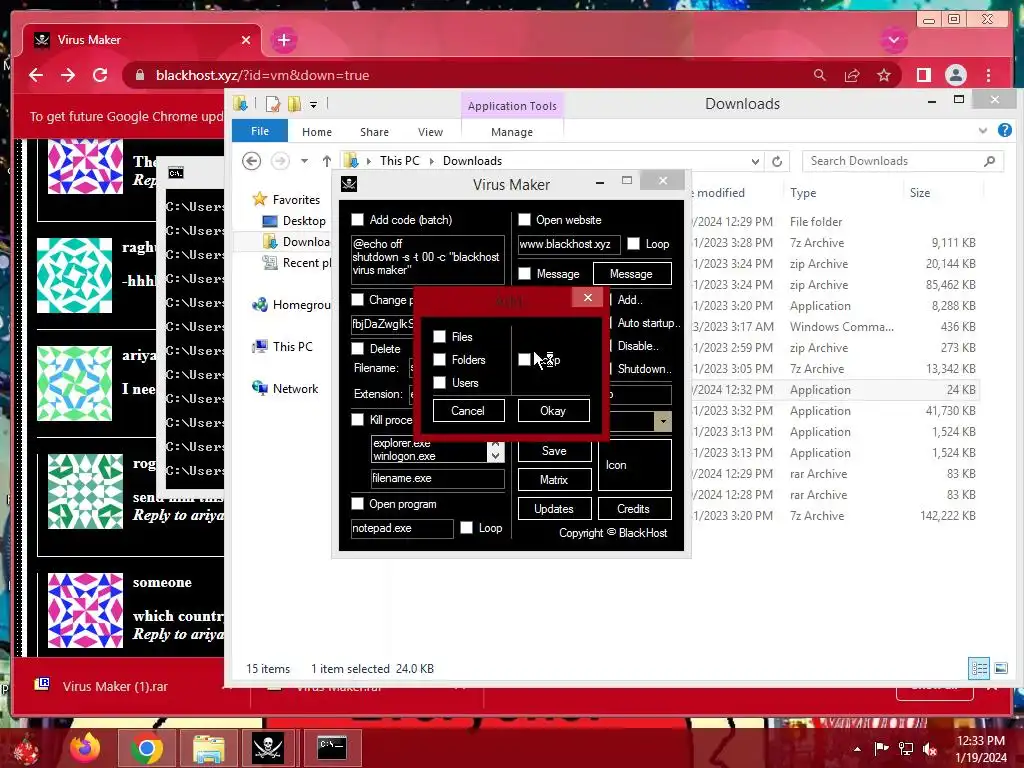Click the padlock site info icon
The image size is (1024, 768).
[140, 75]
